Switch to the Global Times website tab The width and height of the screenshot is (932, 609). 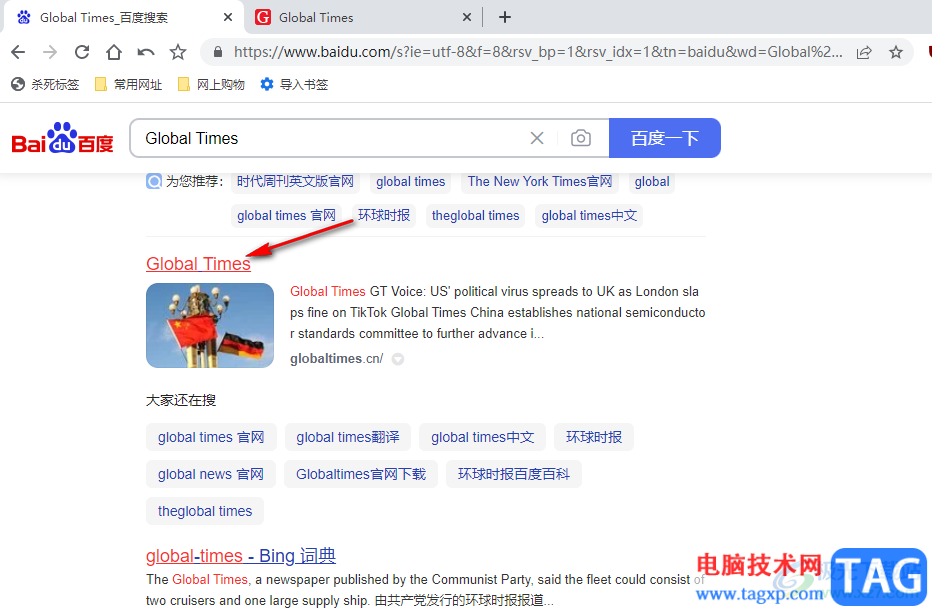click(363, 17)
